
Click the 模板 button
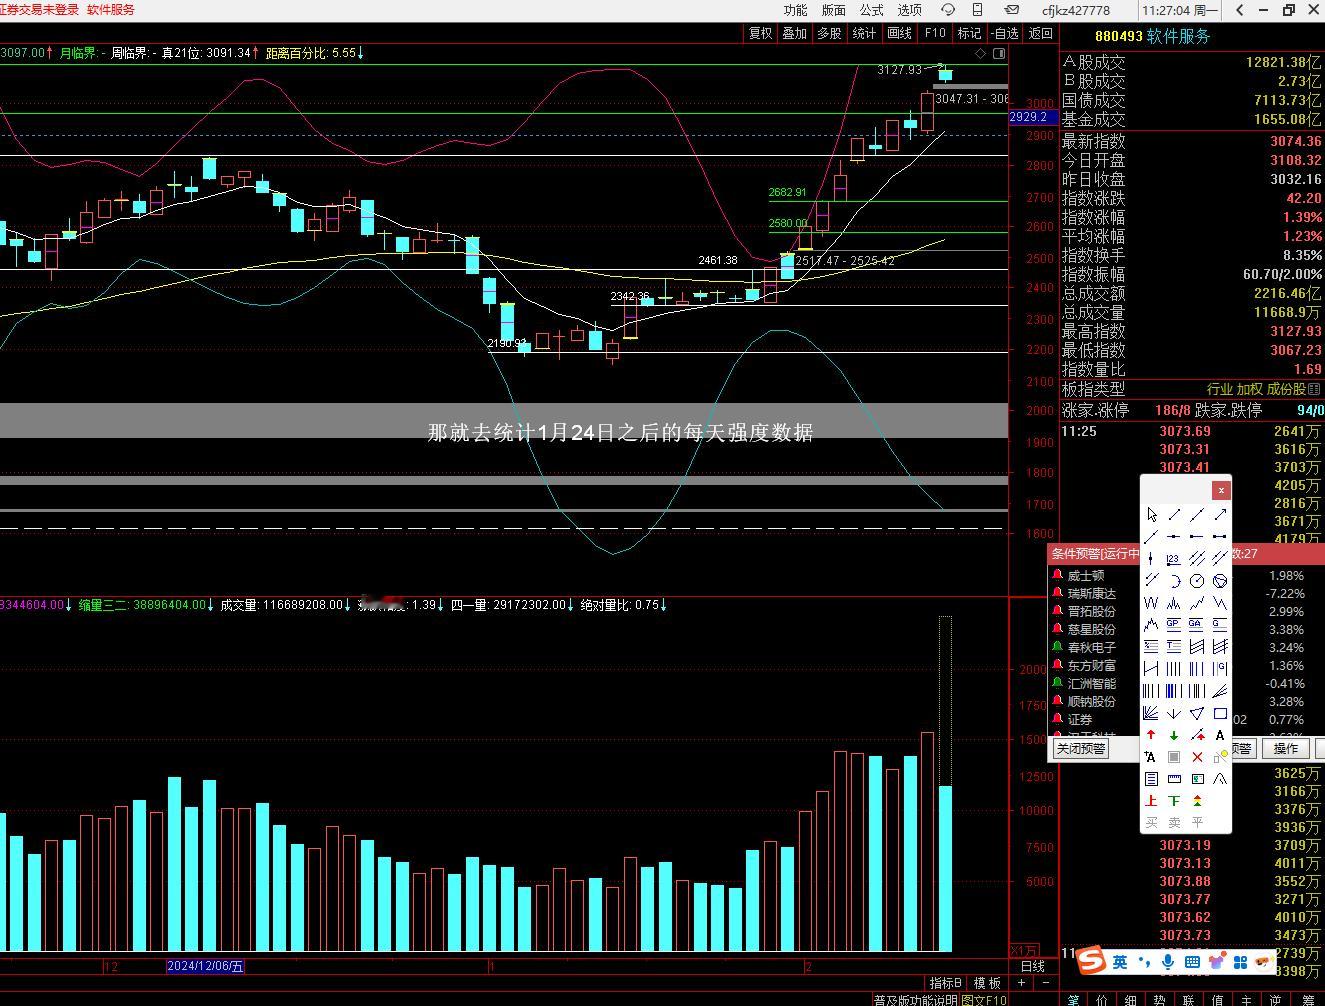[988, 983]
